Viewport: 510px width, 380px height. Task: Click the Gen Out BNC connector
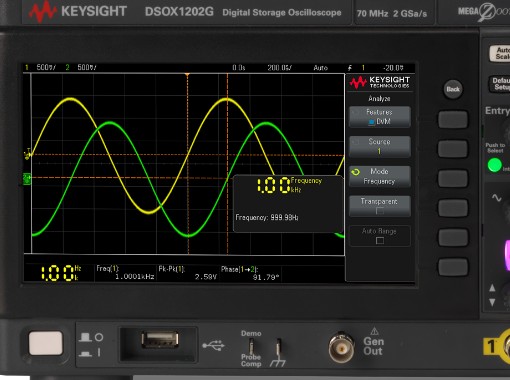click(x=342, y=348)
